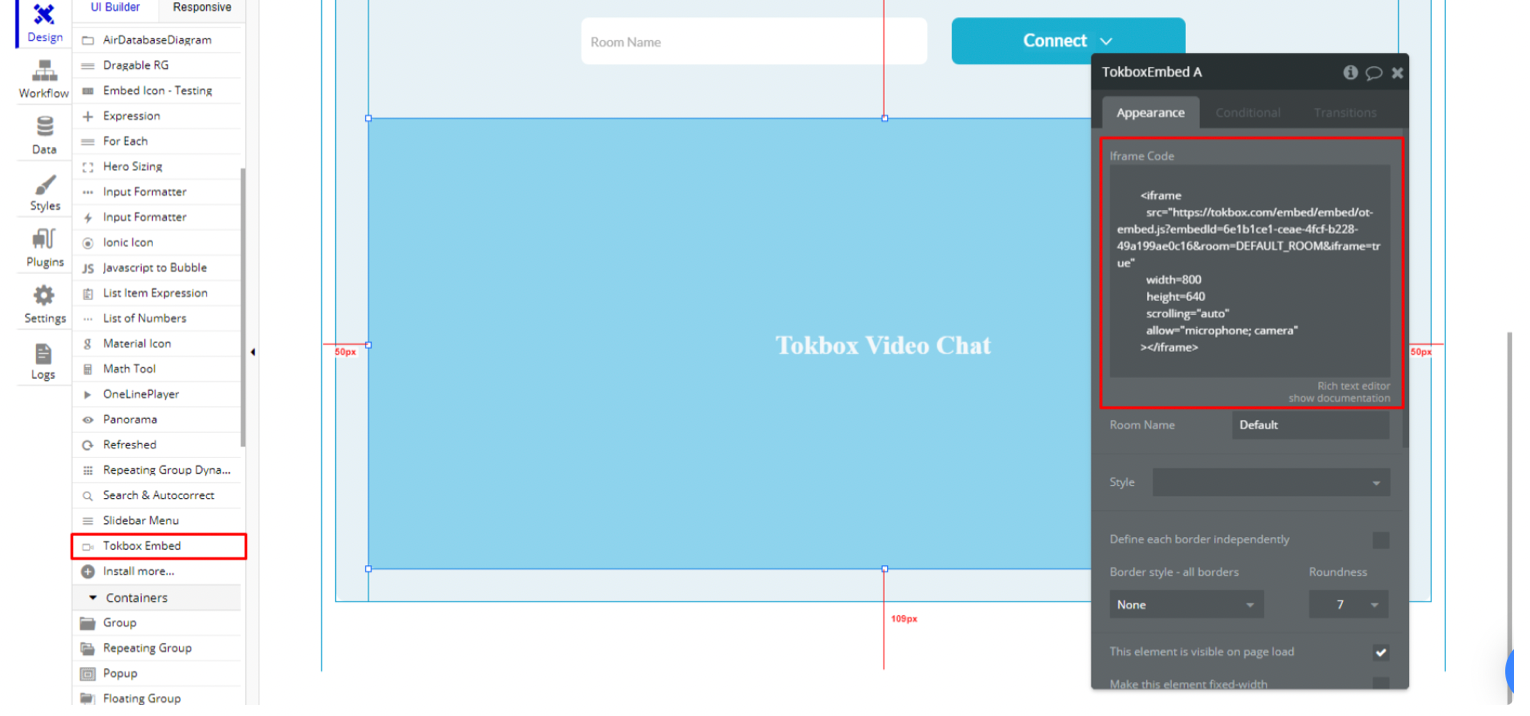The image size is (1530, 716).
Task: Select the Slidebar Menu element
Action: pos(158,521)
